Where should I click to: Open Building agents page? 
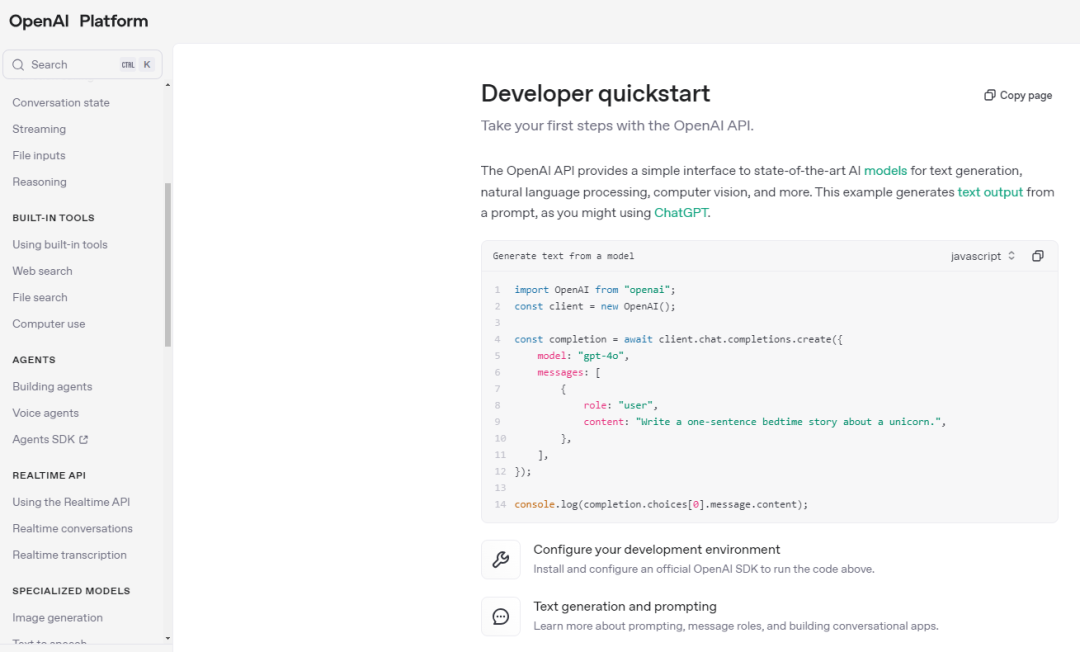(x=52, y=386)
